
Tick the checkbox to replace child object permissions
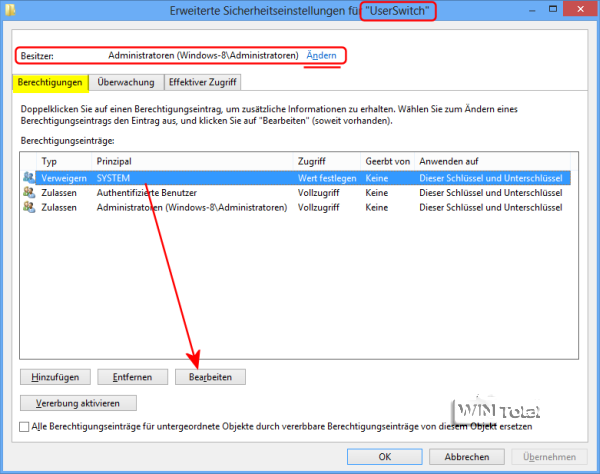pyautogui.click(x=24, y=427)
